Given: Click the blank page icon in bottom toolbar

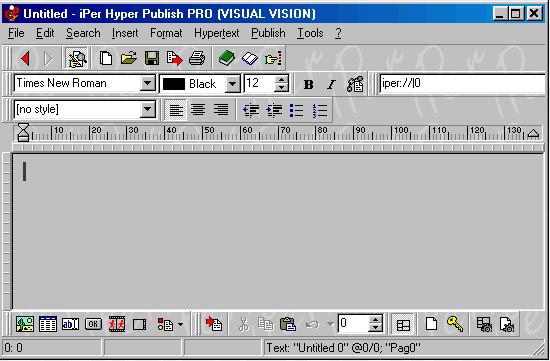Looking at the screenshot, I should [x=431, y=323].
